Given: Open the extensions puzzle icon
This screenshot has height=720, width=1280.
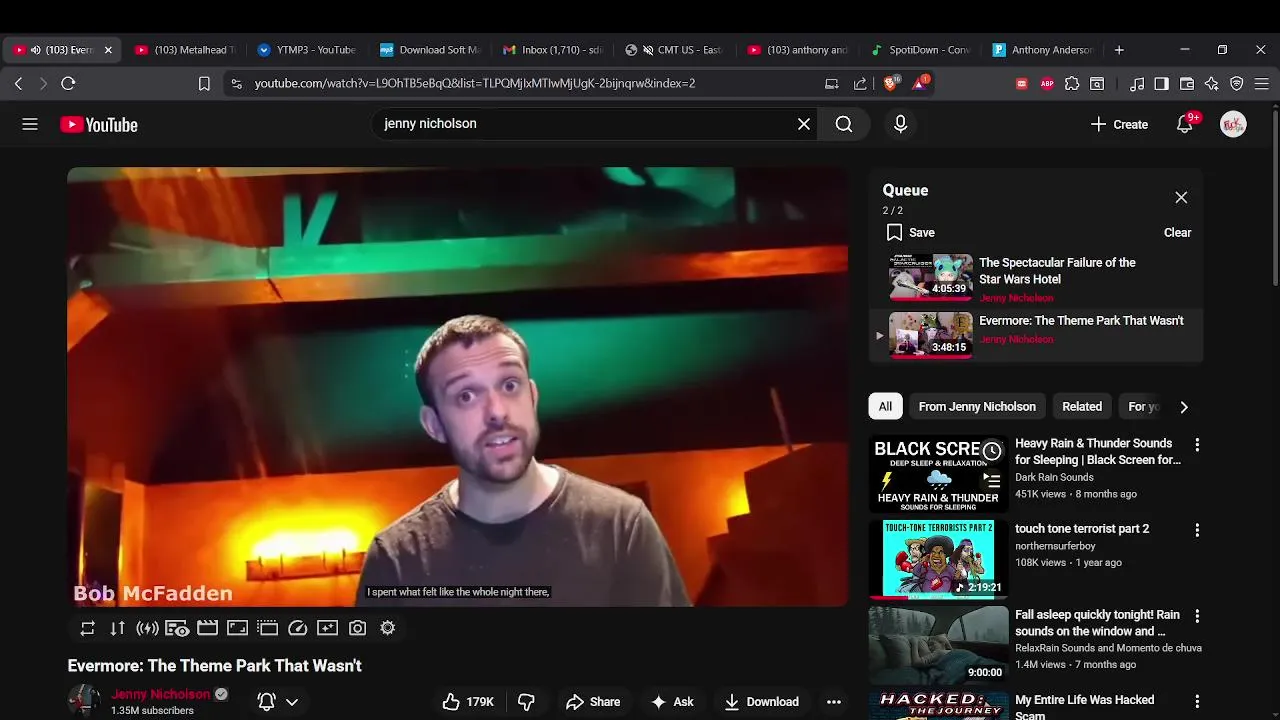Looking at the screenshot, I should pos(1072,84).
